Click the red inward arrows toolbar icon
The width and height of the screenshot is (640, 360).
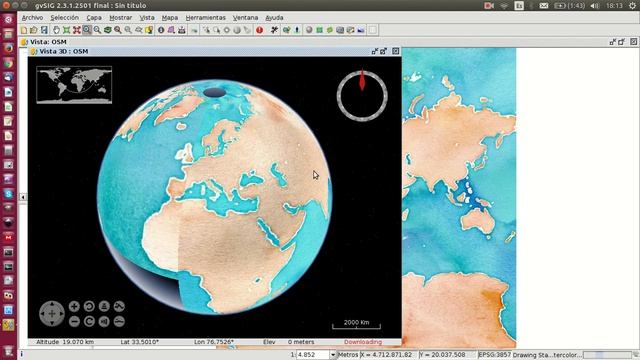[76, 30]
